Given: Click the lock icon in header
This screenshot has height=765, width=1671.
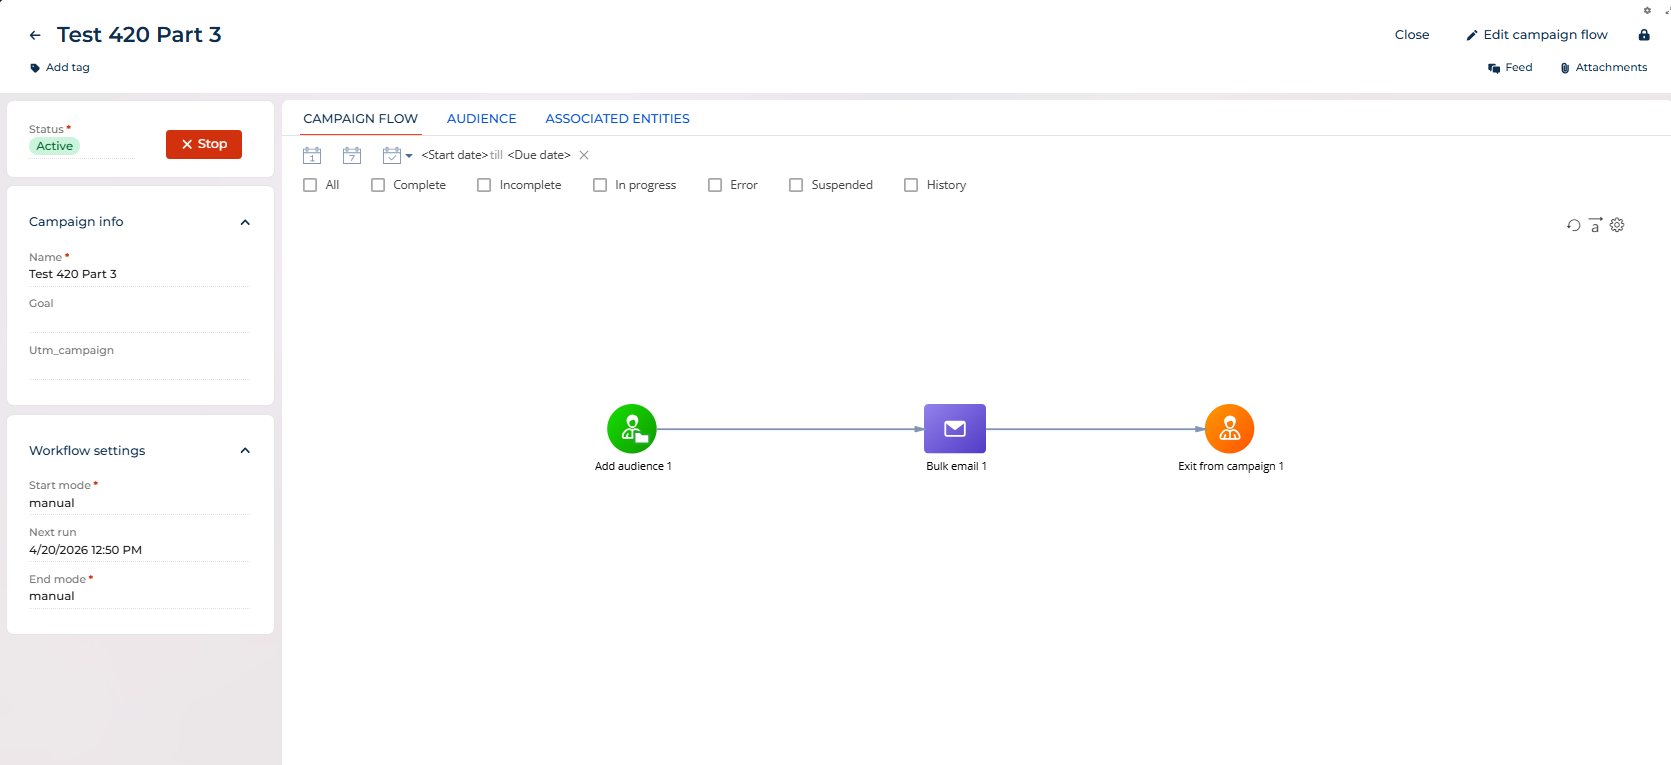Looking at the screenshot, I should tap(1644, 35).
